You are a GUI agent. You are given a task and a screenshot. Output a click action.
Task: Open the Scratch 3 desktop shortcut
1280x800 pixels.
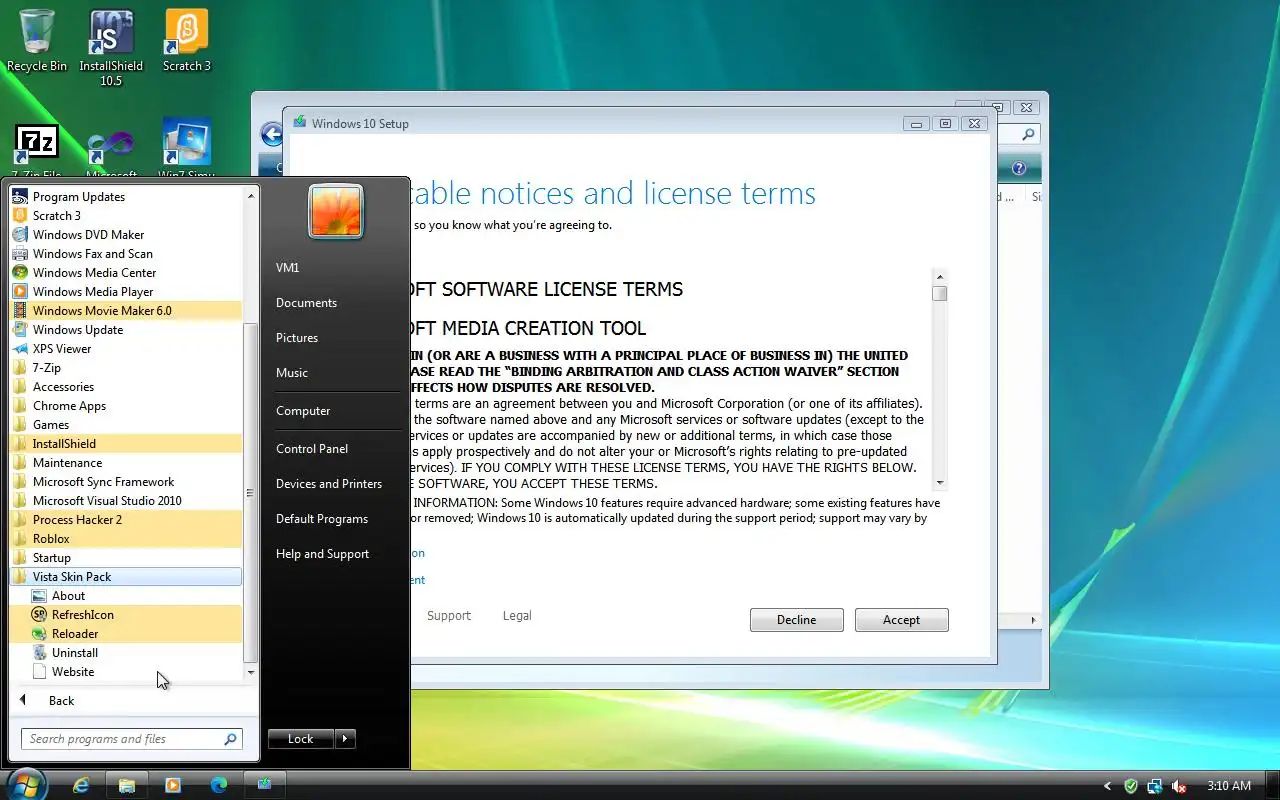187,40
